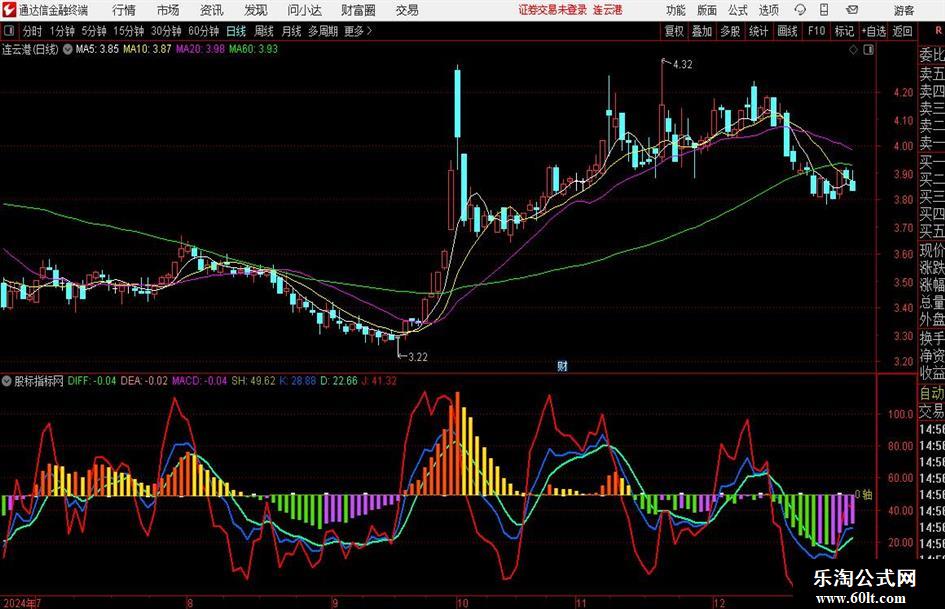945x609 pixels.
Task: Click the MA60: 3.93 value label
Action: point(253,49)
